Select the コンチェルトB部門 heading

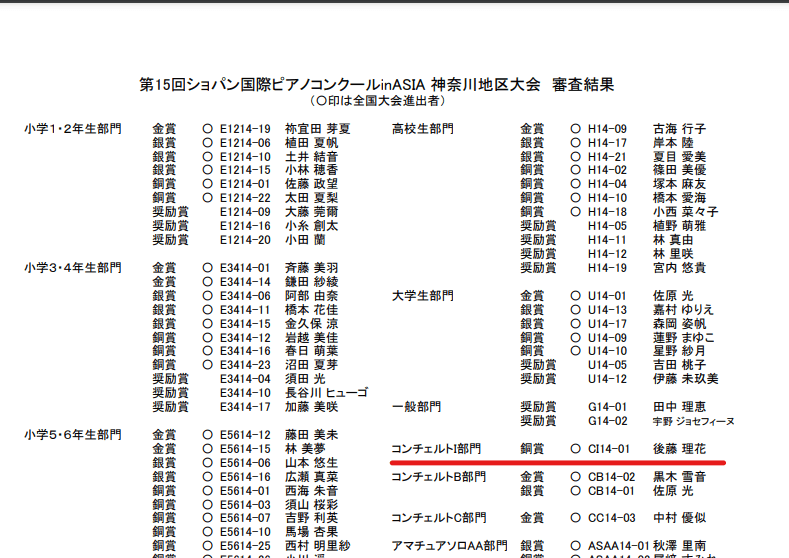(x=437, y=477)
